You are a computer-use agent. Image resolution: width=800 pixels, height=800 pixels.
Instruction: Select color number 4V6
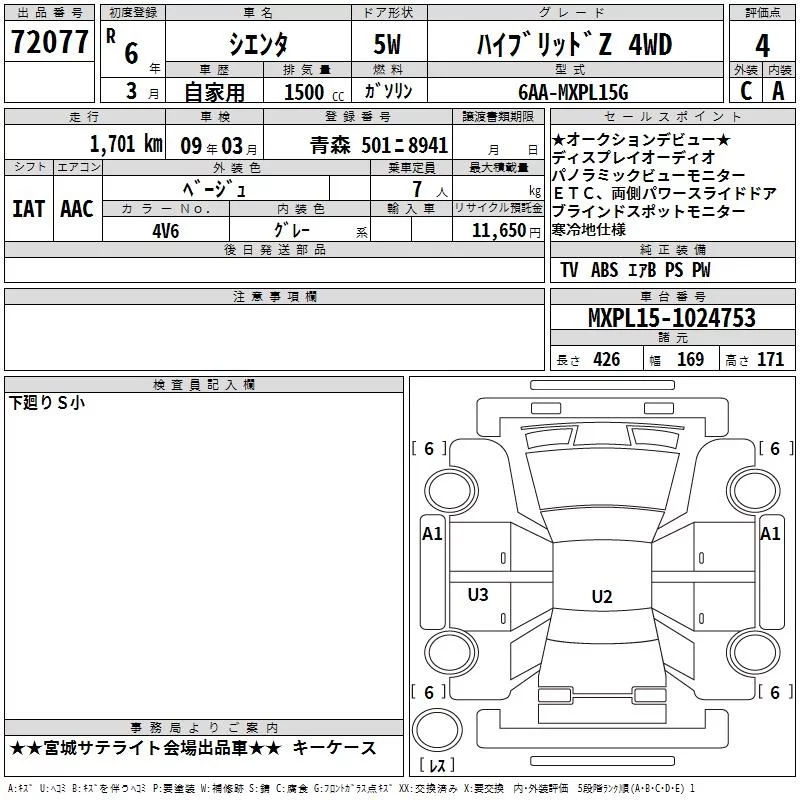pyautogui.click(x=166, y=231)
